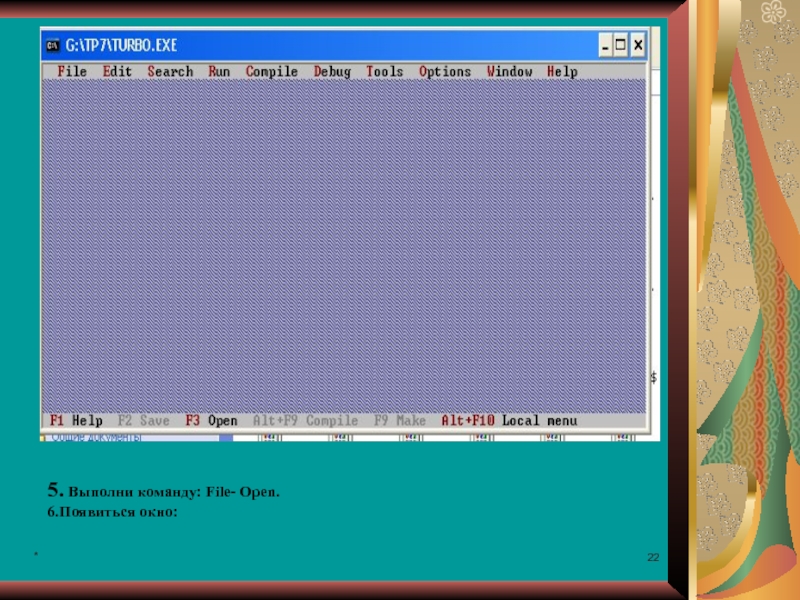Image resolution: width=800 pixels, height=600 pixels.
Task: Open the Debug menu
Action: [332, 72]
